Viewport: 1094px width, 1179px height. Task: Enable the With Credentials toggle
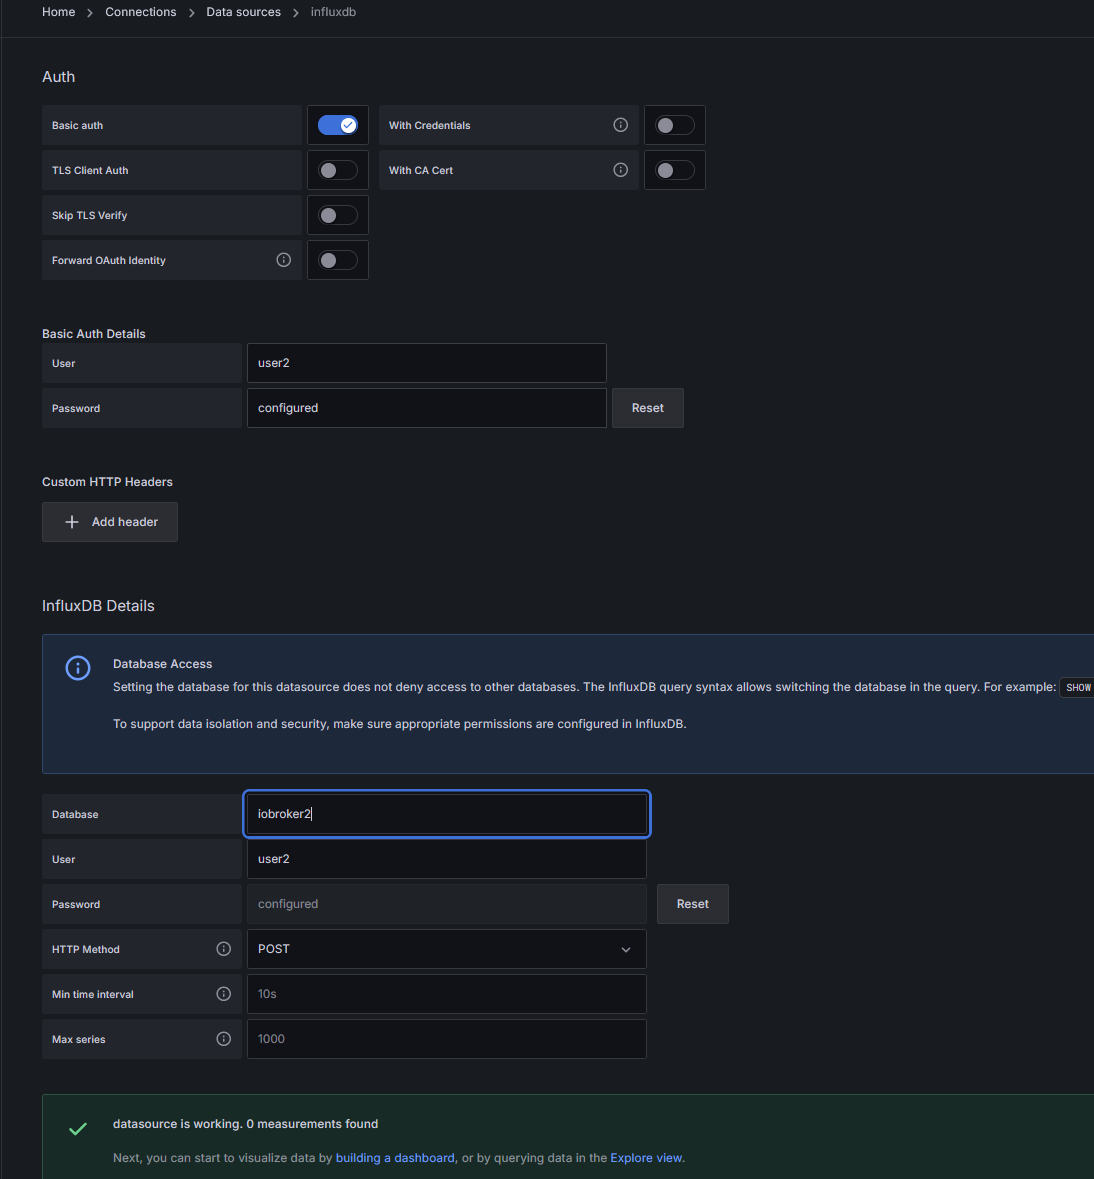coord(675,125)
